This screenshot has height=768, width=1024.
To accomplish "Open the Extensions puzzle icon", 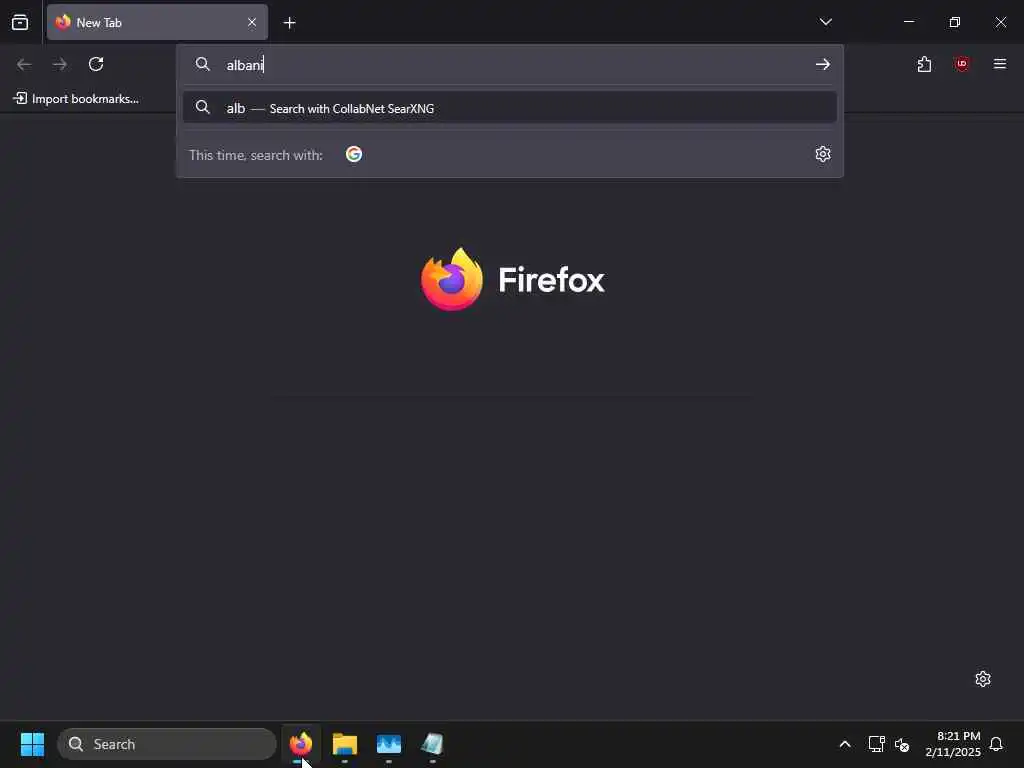I will coord(924,64).
